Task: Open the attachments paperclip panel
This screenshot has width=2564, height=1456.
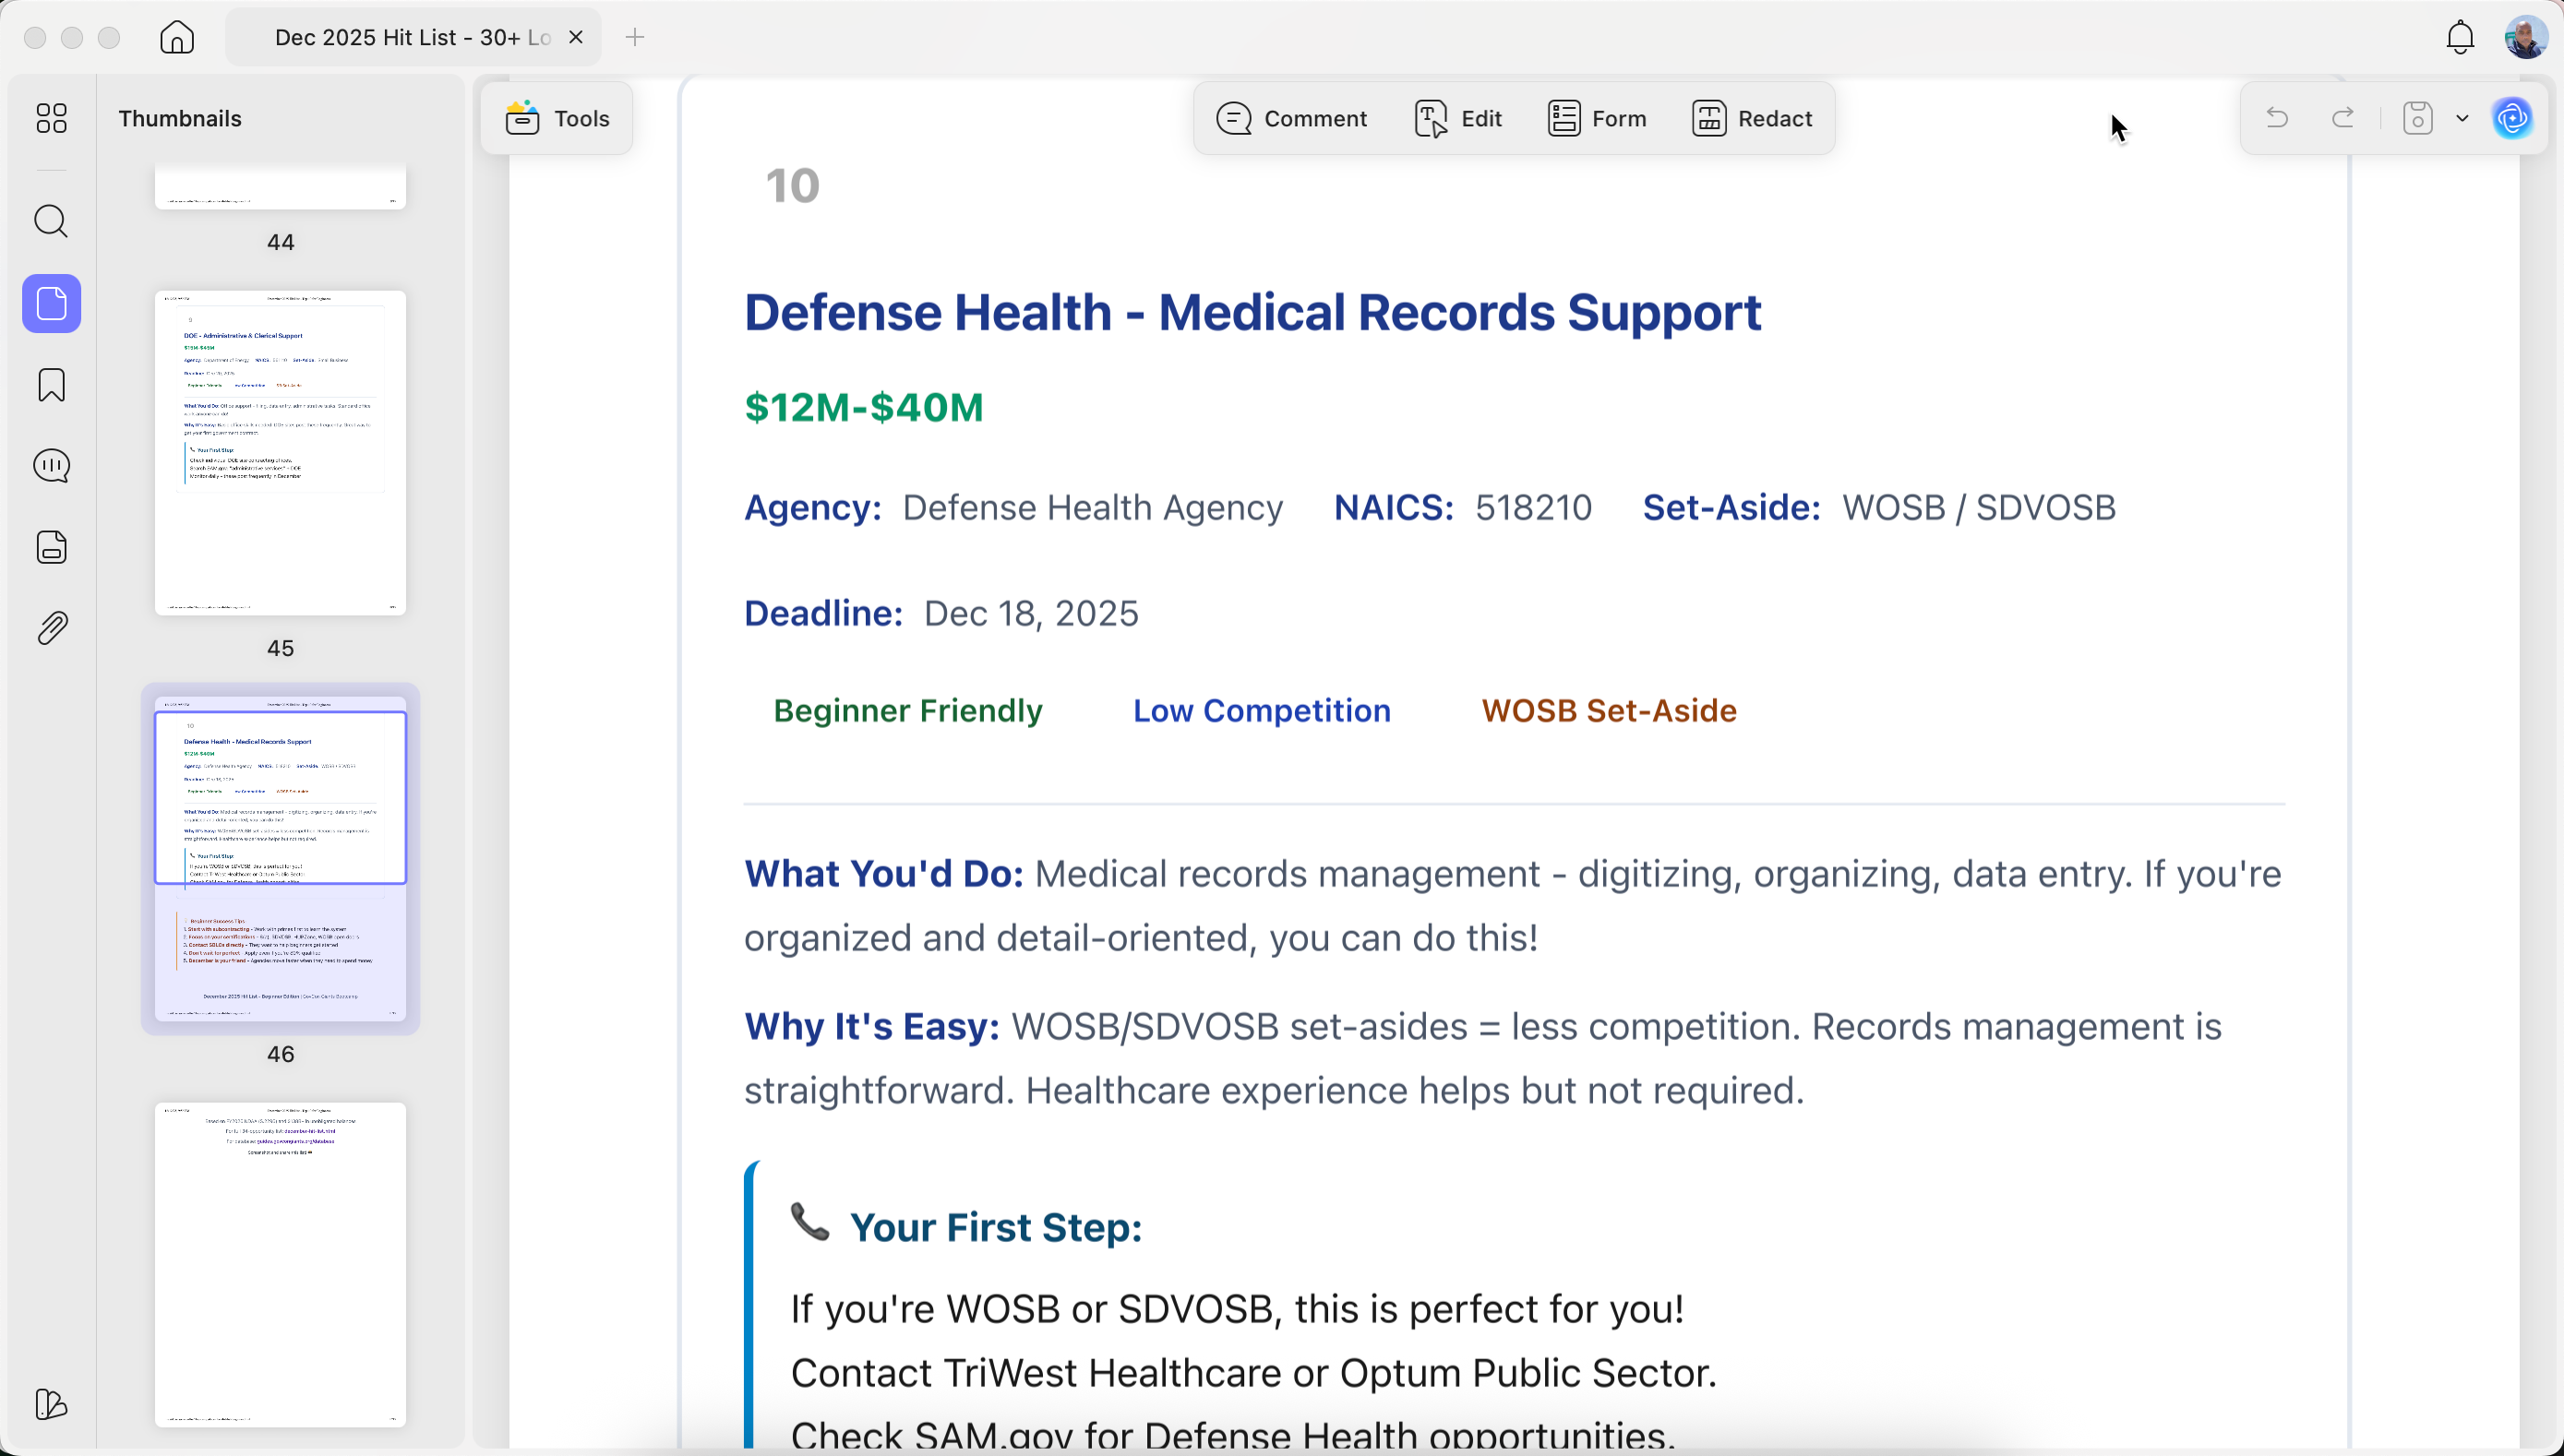Action: (x=51, y=628)
